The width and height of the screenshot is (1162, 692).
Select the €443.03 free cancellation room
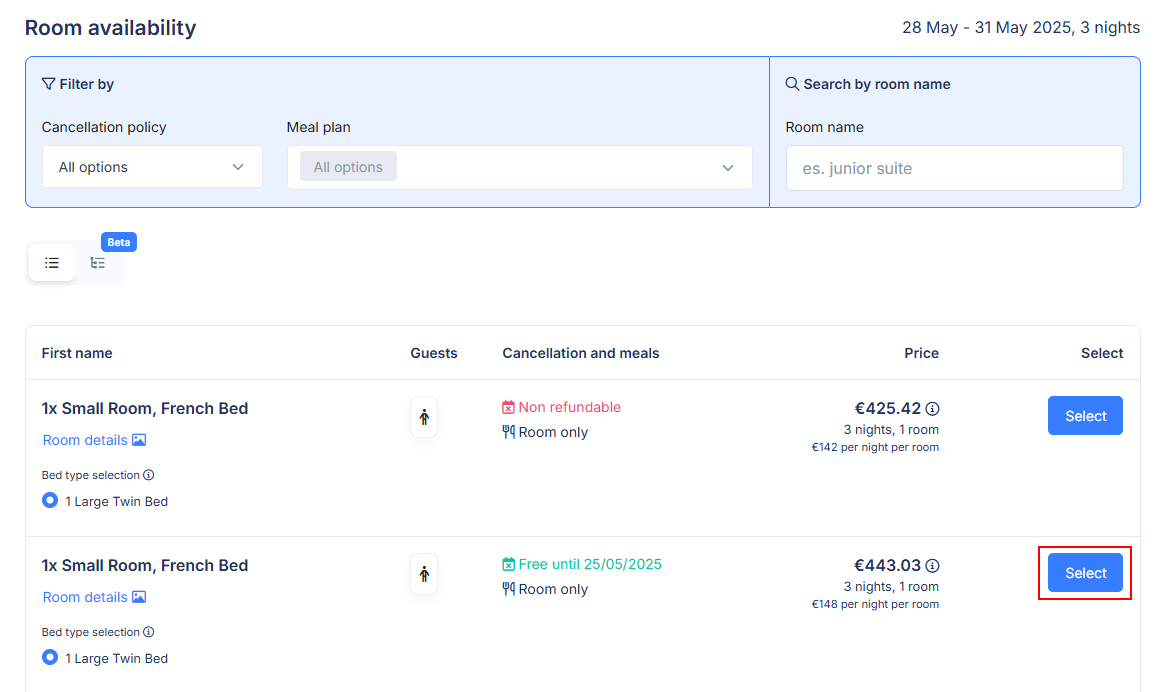pyautogui.click(x=1085, y=573)
